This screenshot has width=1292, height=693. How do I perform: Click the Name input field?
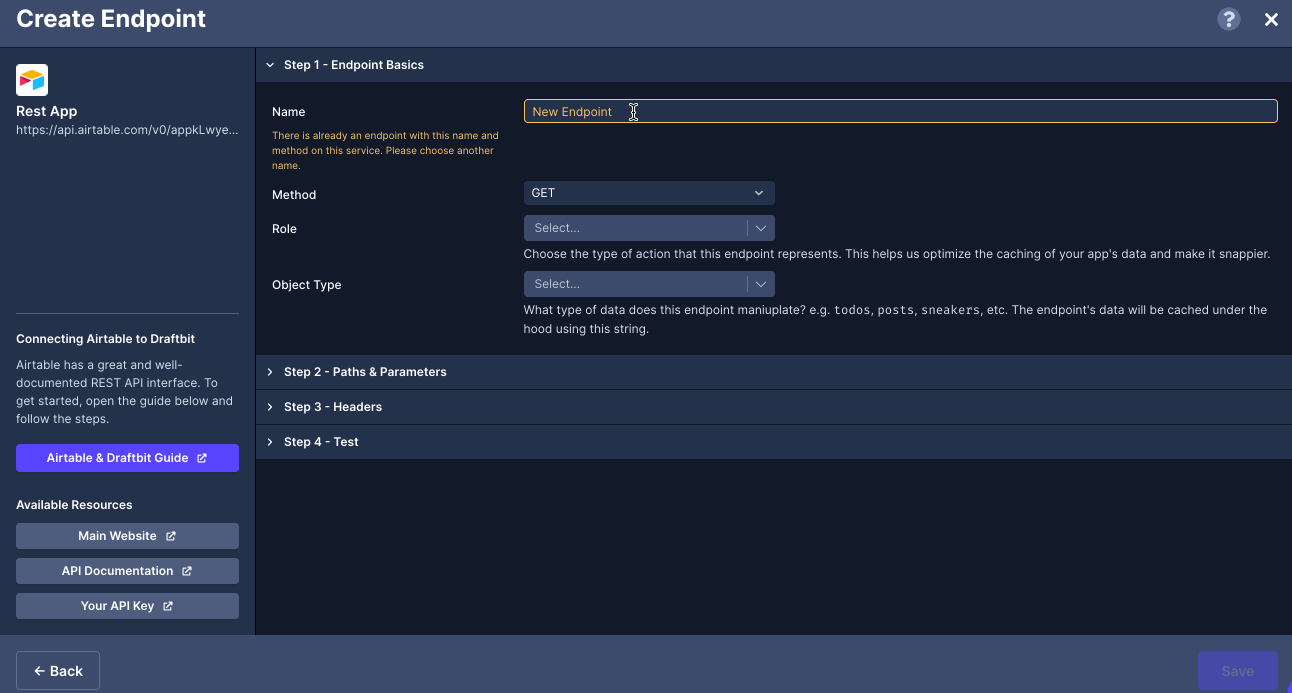[900, 111]
